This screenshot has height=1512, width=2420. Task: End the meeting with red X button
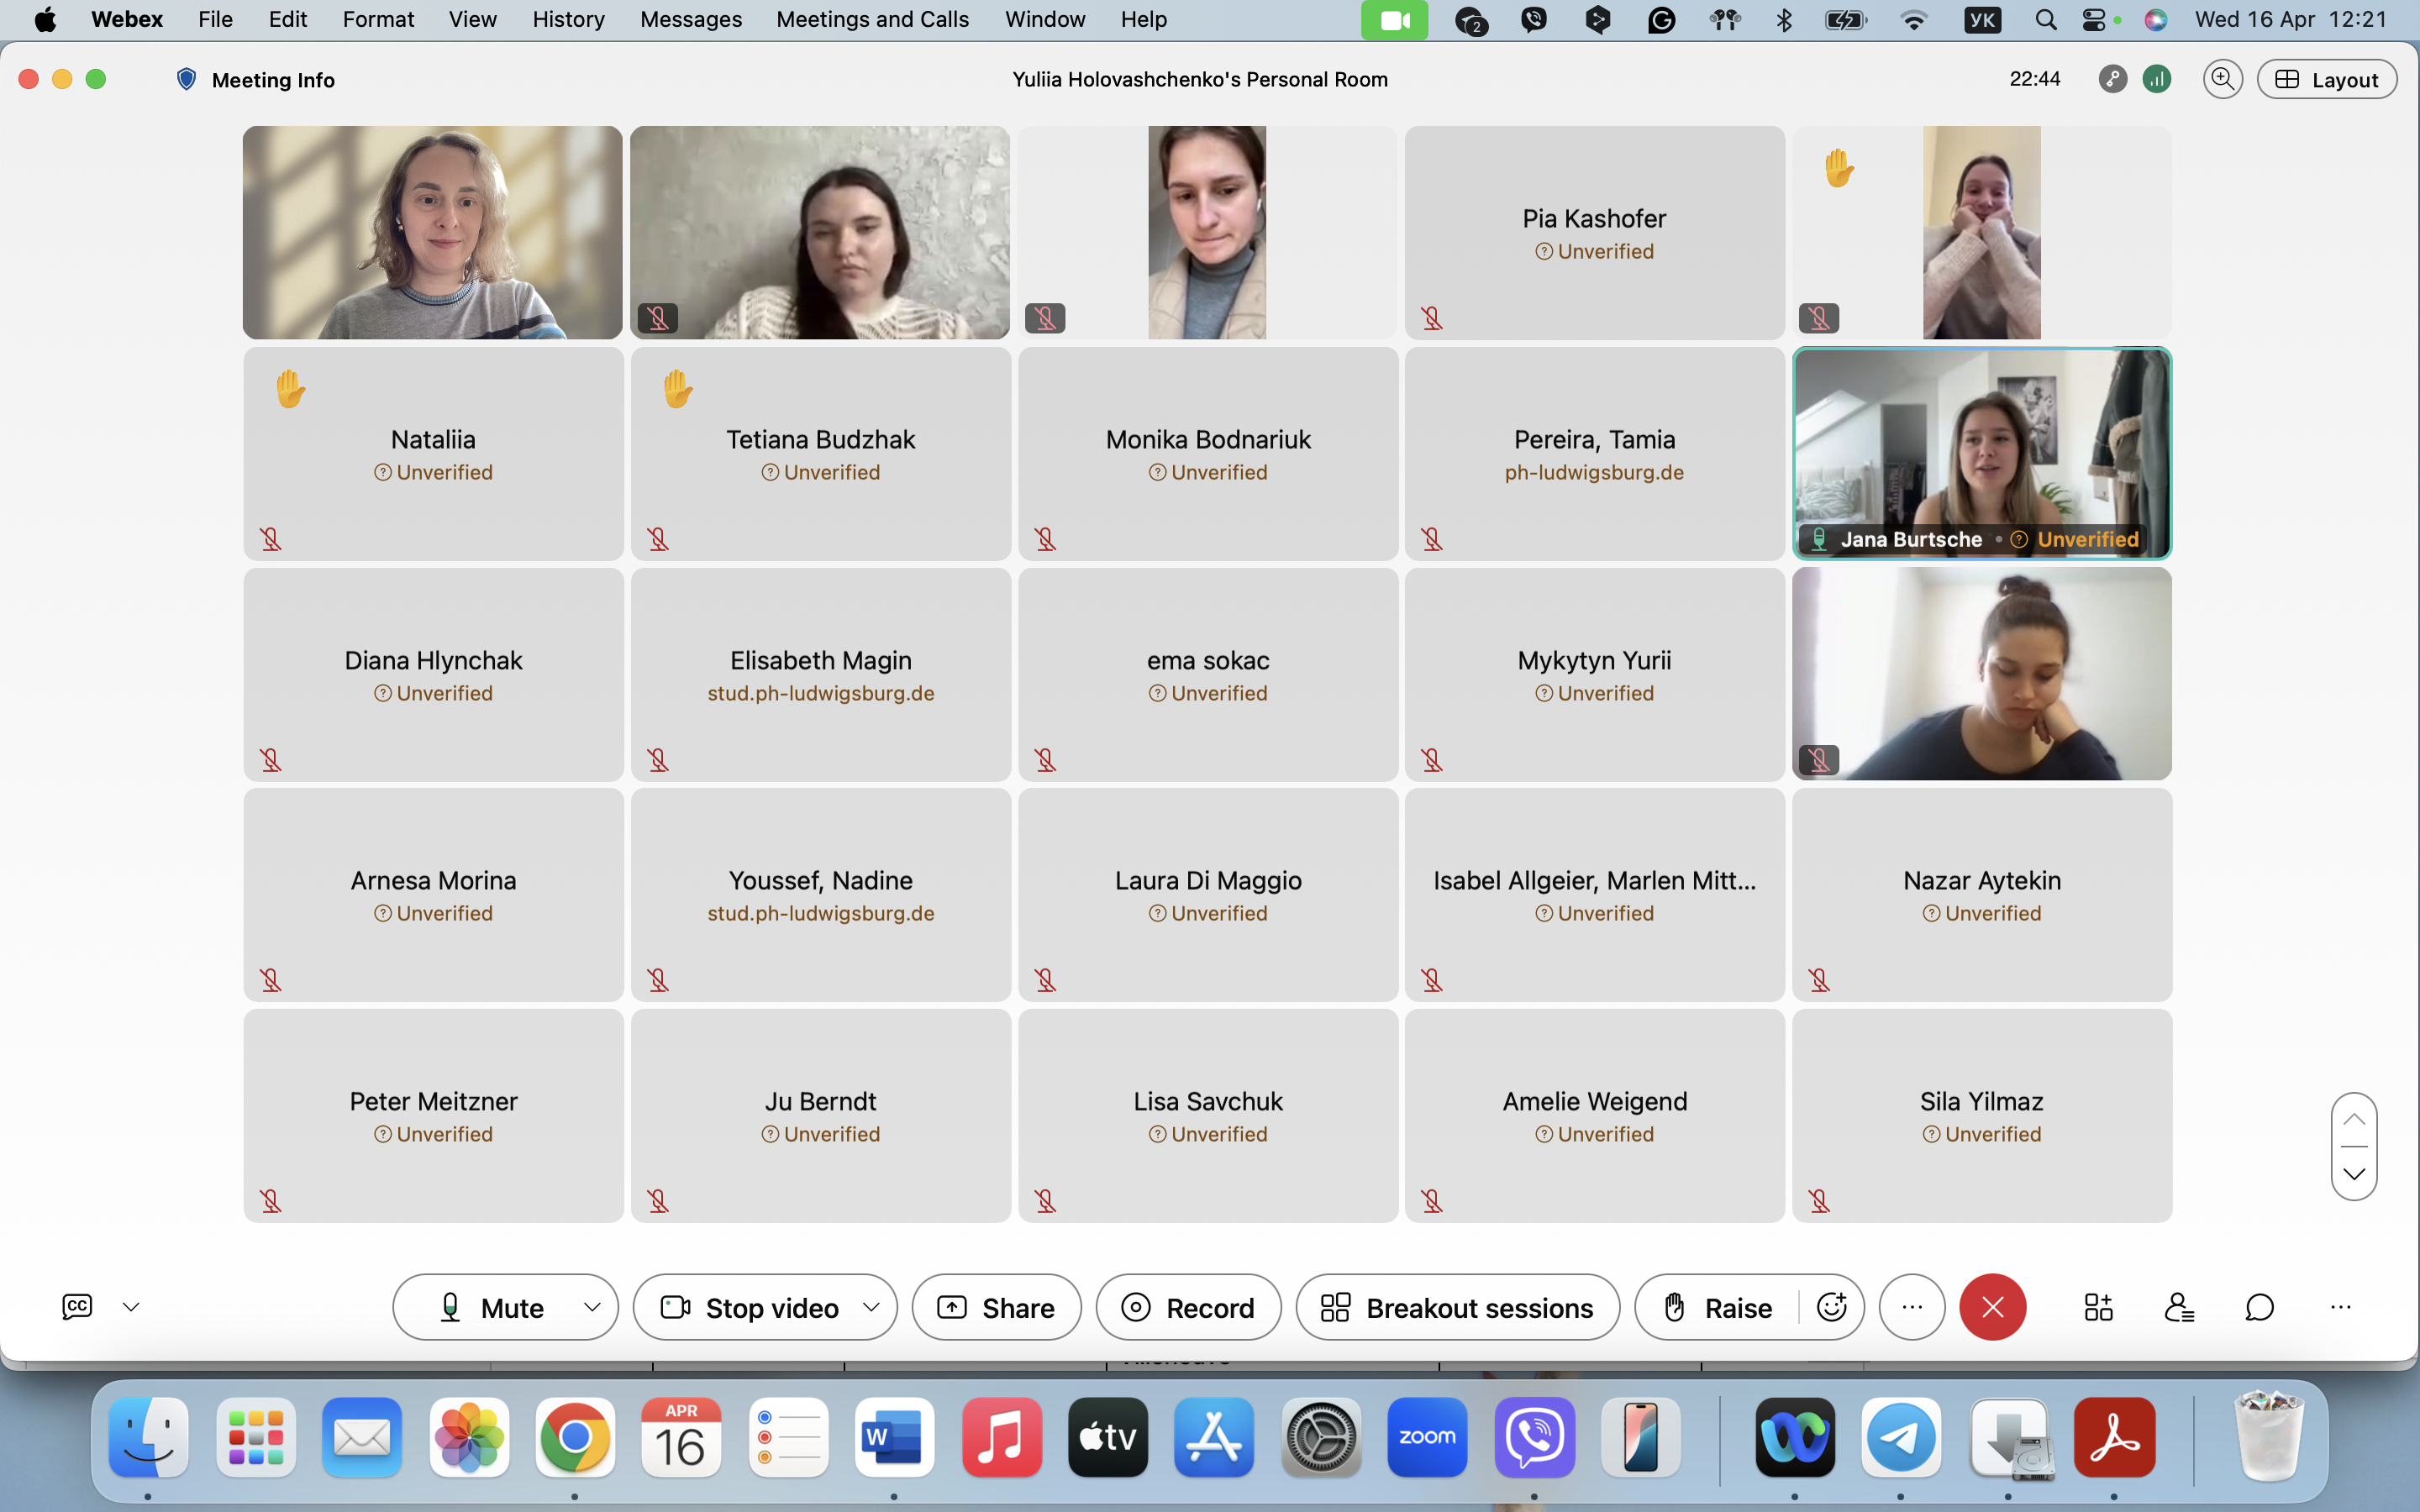(1992, 1307)
